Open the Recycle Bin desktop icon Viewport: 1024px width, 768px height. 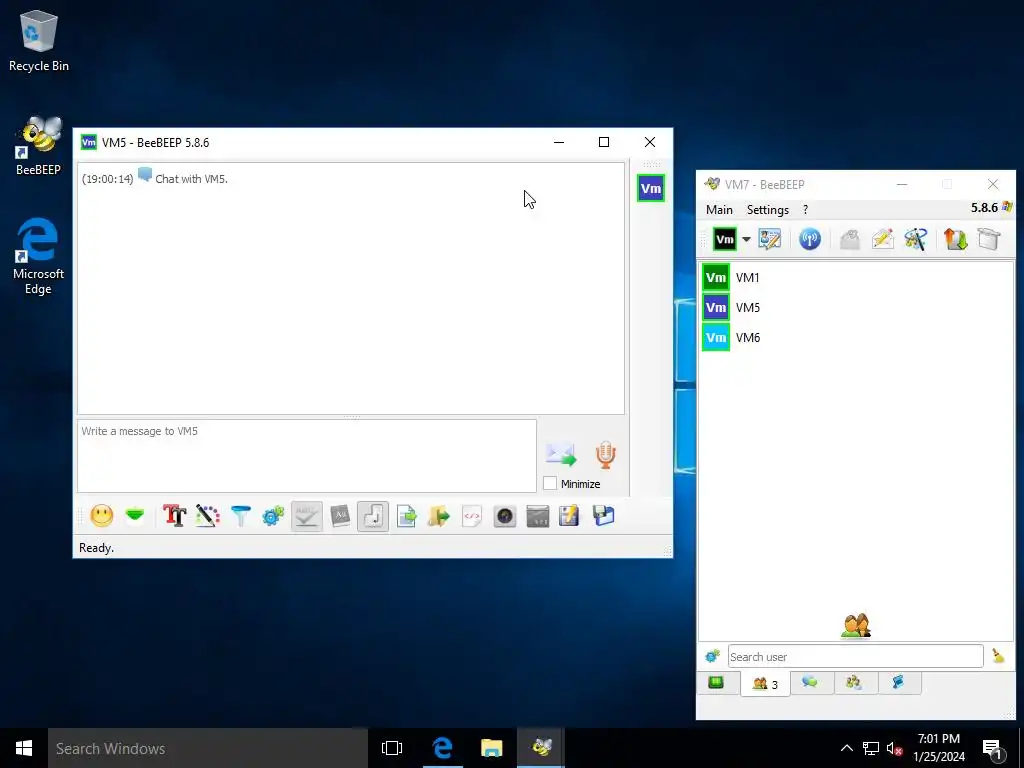pos(39,40)
